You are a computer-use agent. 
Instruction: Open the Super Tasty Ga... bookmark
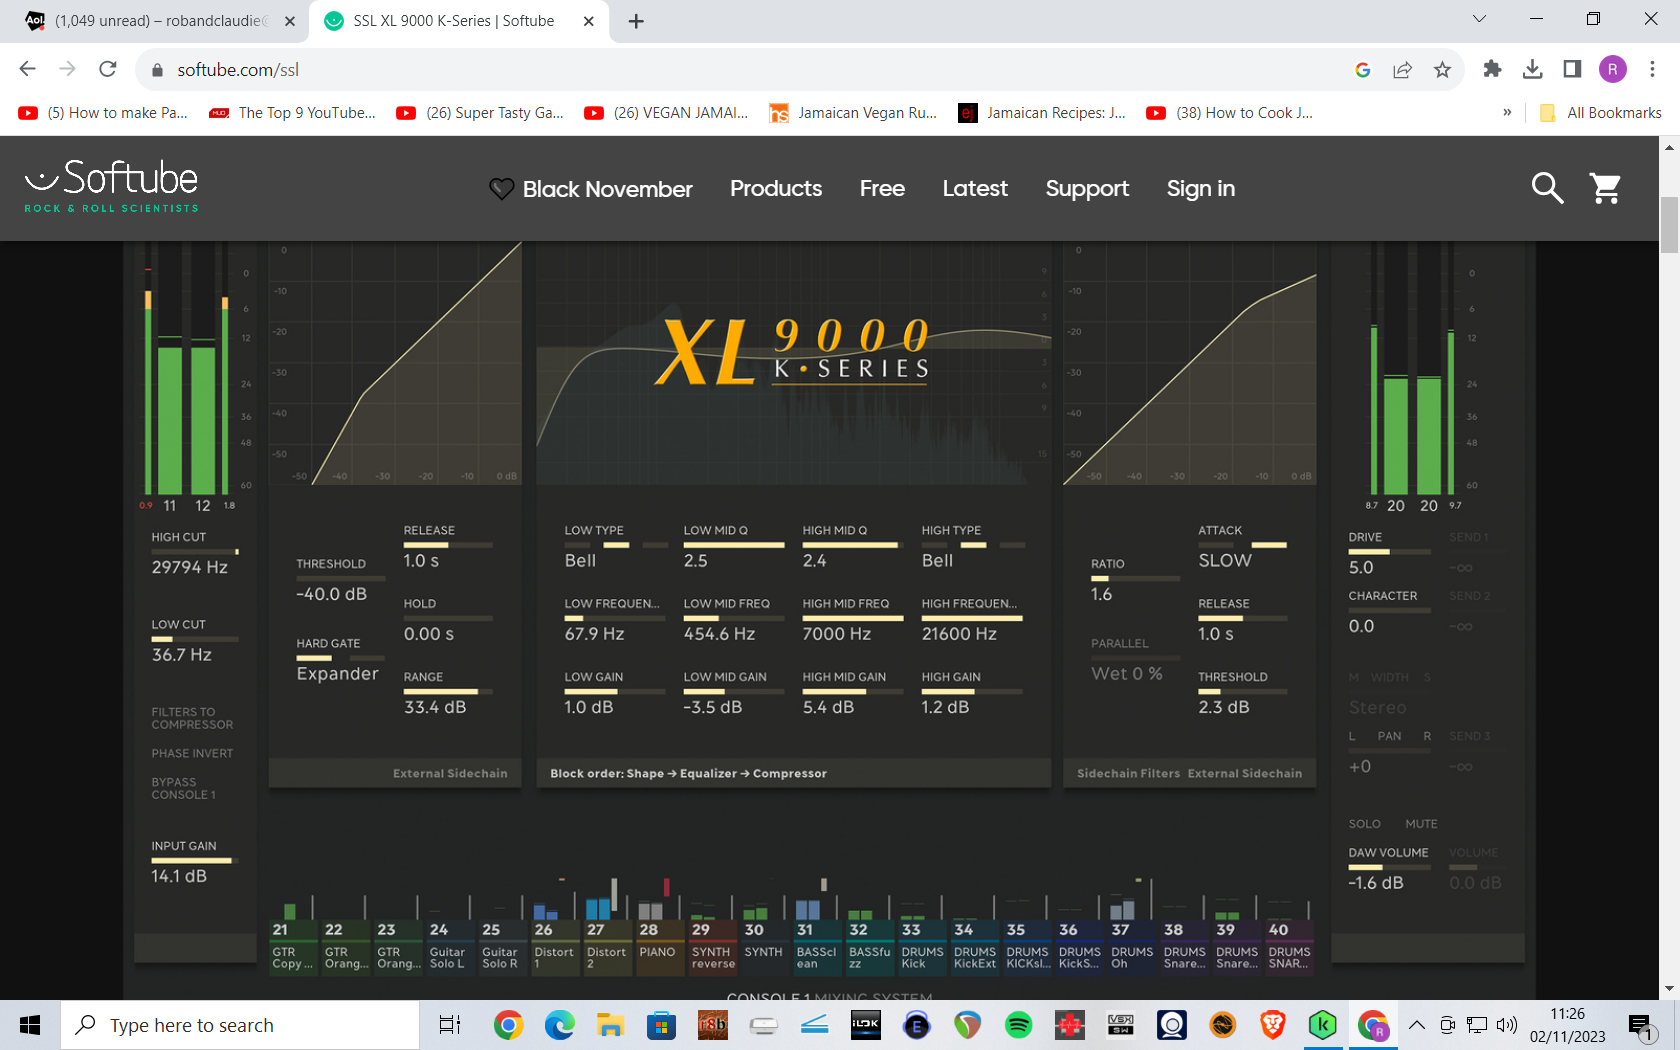(480, 113)
